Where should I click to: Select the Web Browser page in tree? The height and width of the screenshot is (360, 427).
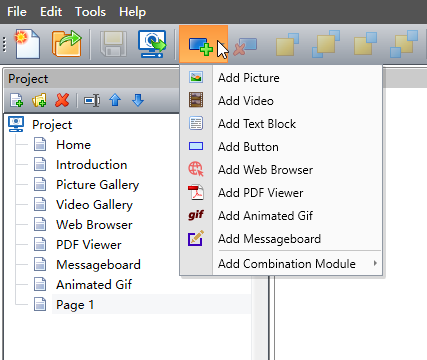point(94,225)
